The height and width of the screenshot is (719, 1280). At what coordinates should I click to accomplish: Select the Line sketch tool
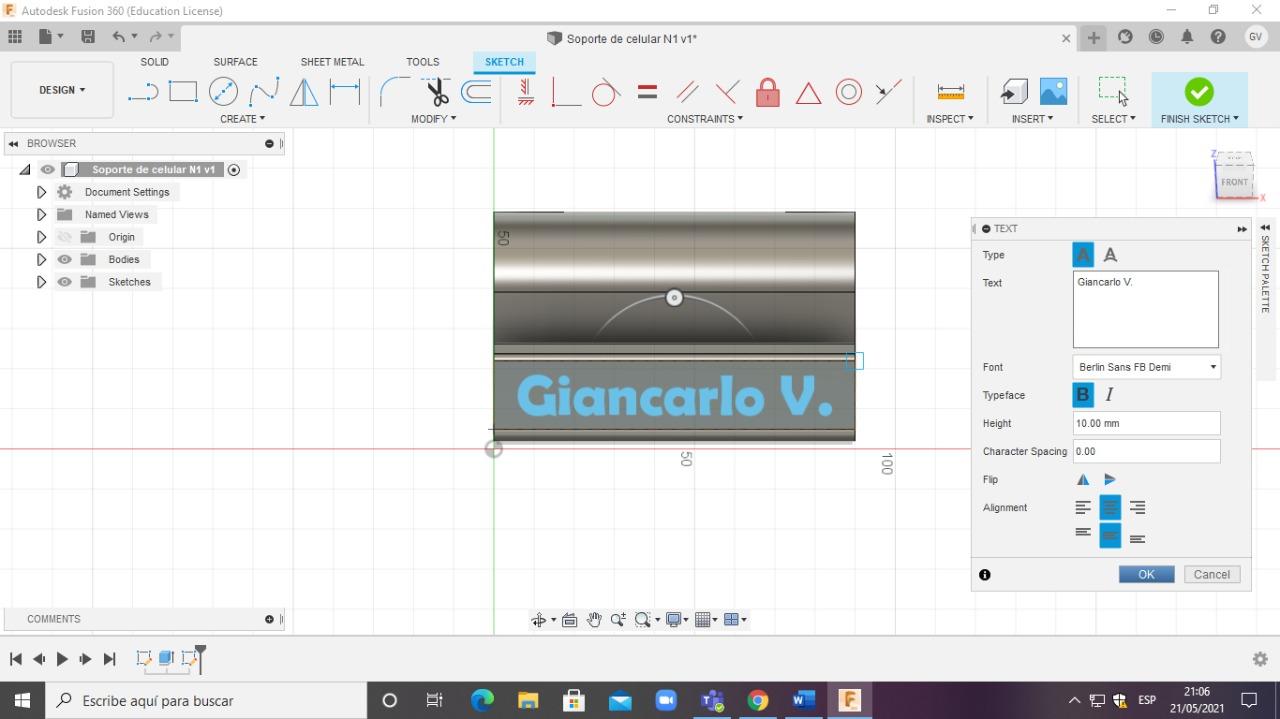pyautogui.click(x=143, y=93)
